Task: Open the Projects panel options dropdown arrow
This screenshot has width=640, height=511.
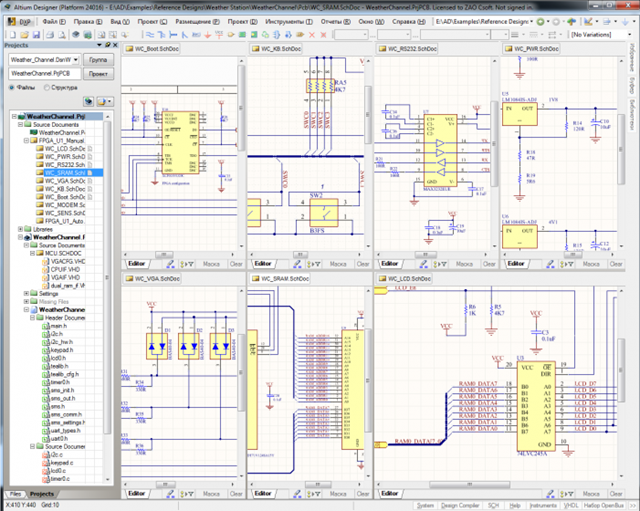Action: [99, 45]
